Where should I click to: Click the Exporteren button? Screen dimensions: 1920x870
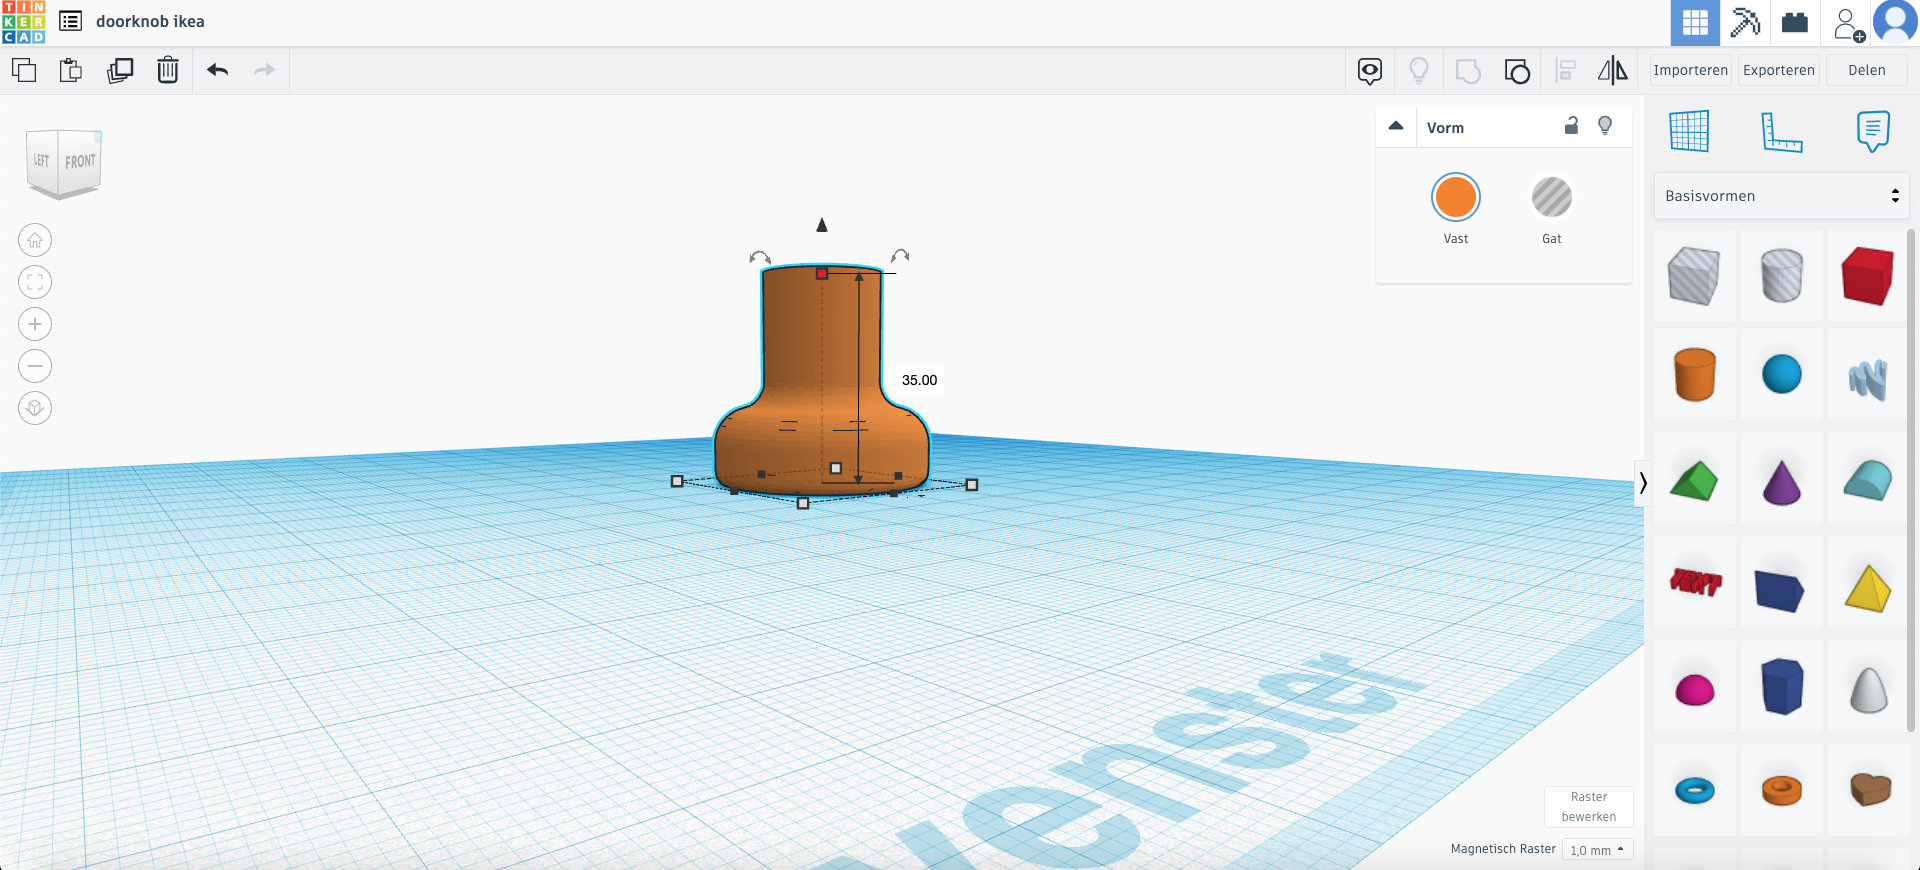1778,70
